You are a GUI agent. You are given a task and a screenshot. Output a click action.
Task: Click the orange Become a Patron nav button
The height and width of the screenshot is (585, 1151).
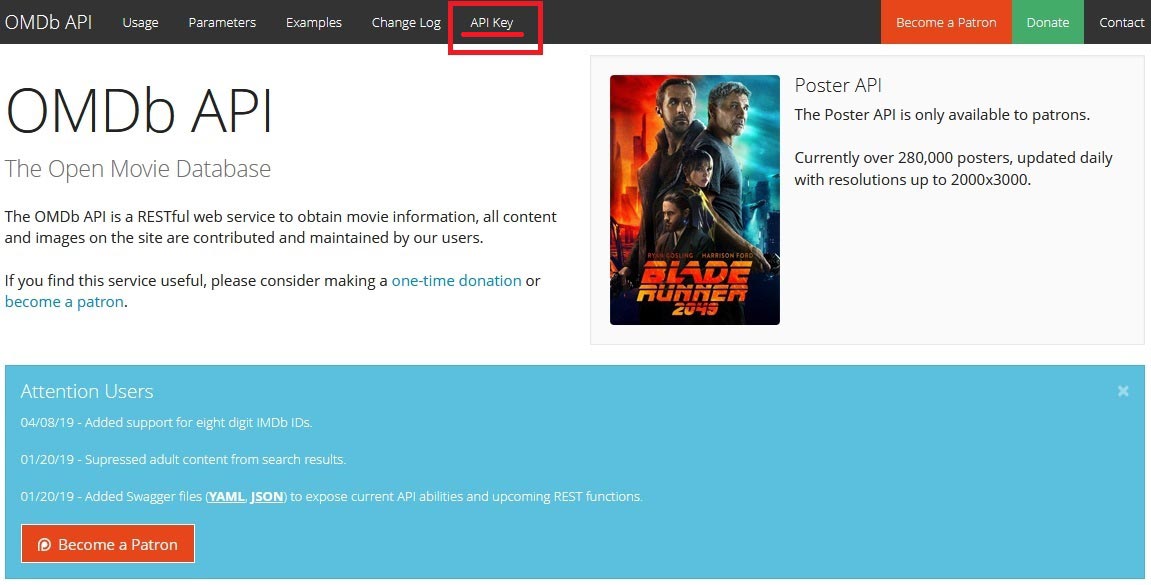click(946, 22)
